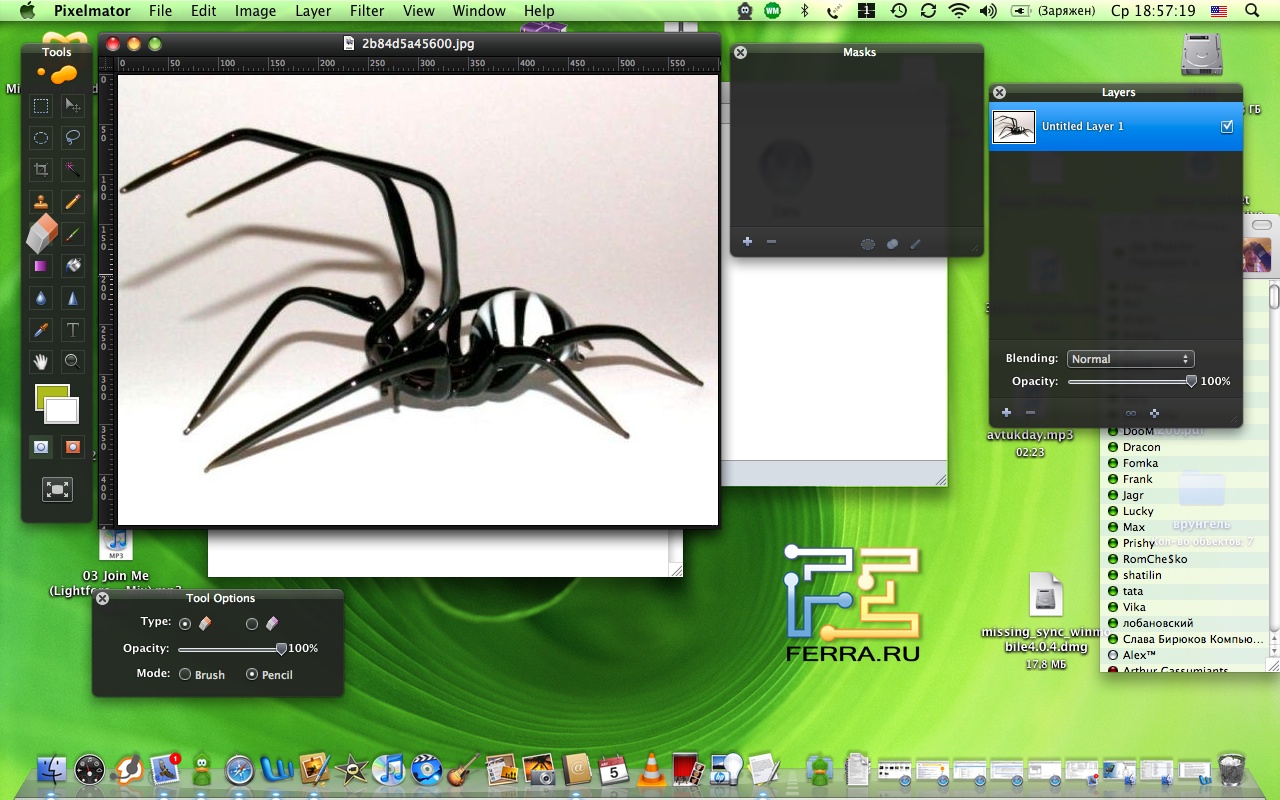Select the Magic Wand tool

73,169
